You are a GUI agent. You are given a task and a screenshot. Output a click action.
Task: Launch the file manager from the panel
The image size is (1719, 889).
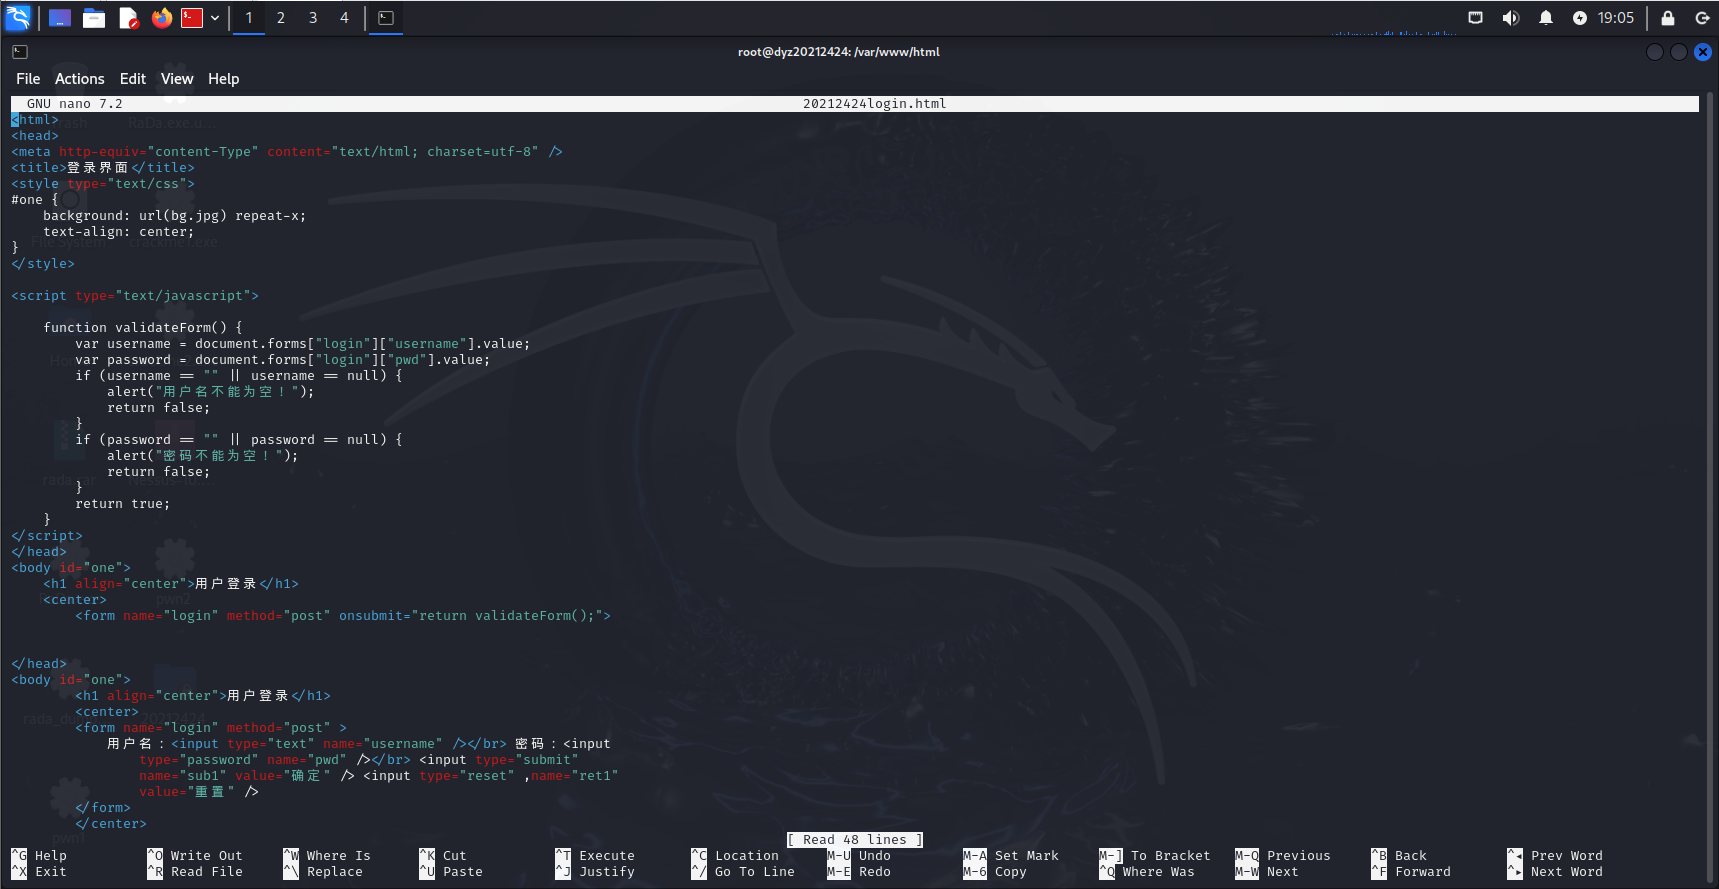[x=94, y=18]
